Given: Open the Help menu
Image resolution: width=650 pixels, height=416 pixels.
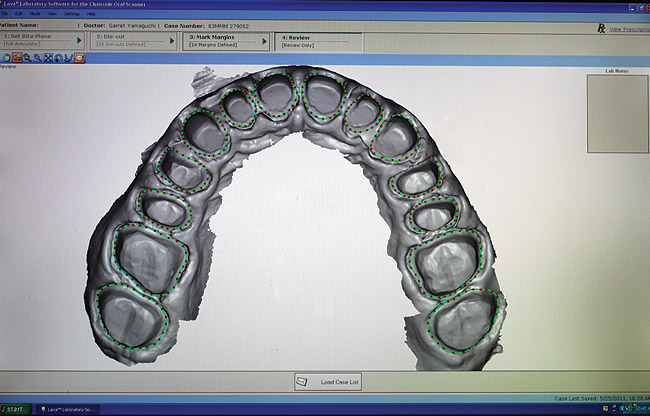Looking at the screenshot, I should click(x=91, y=14).
